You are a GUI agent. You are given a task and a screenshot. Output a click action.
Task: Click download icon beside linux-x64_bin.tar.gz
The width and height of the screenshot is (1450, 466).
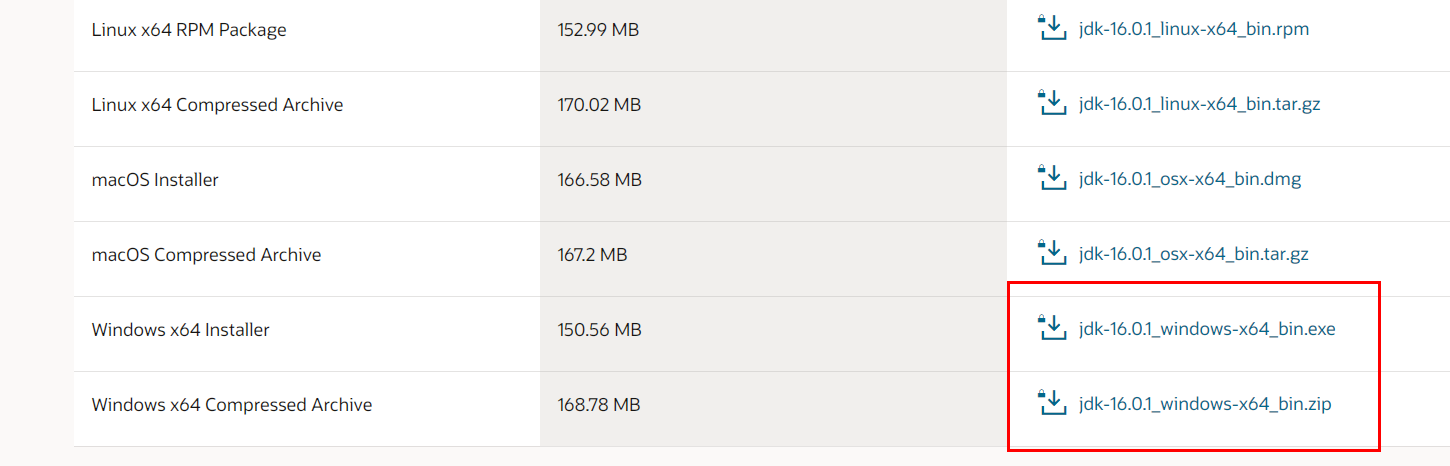pyautogui.click(x=1053, y=103)
